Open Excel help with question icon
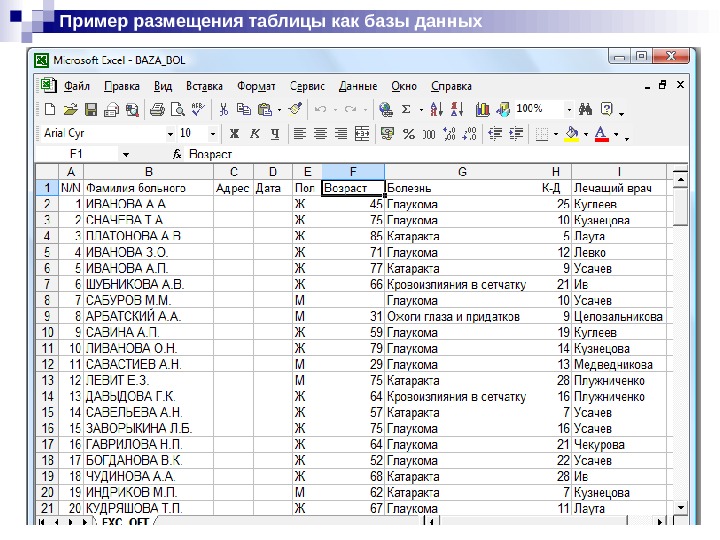 point(607,109)
